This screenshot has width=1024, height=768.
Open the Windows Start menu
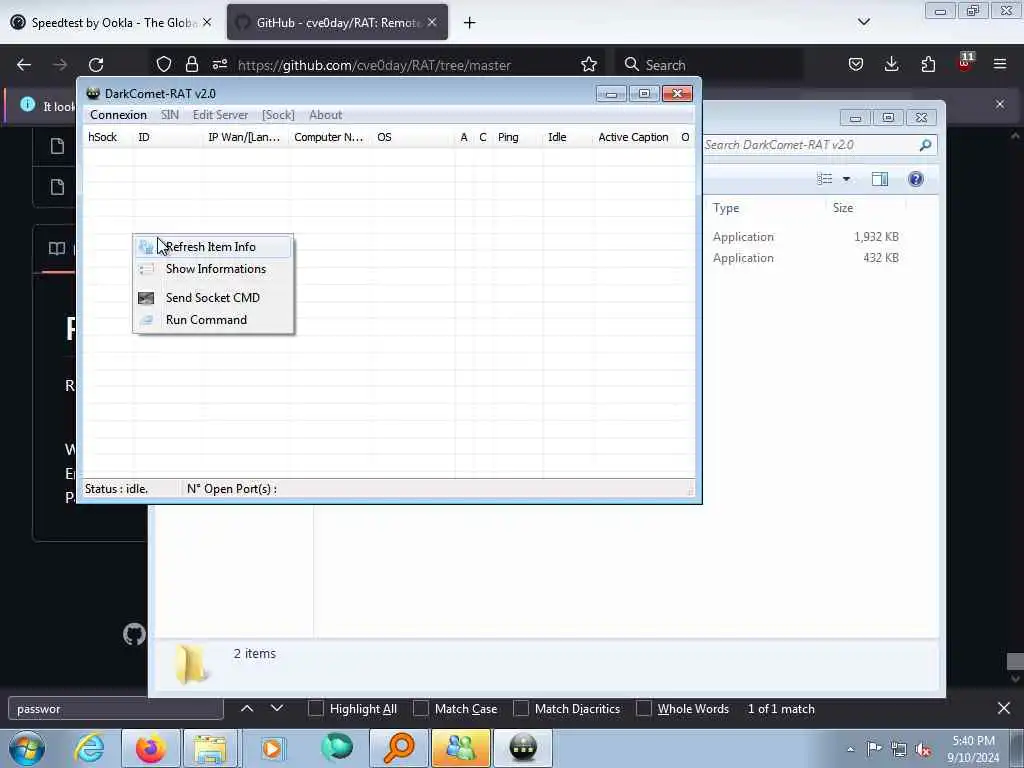27,748
